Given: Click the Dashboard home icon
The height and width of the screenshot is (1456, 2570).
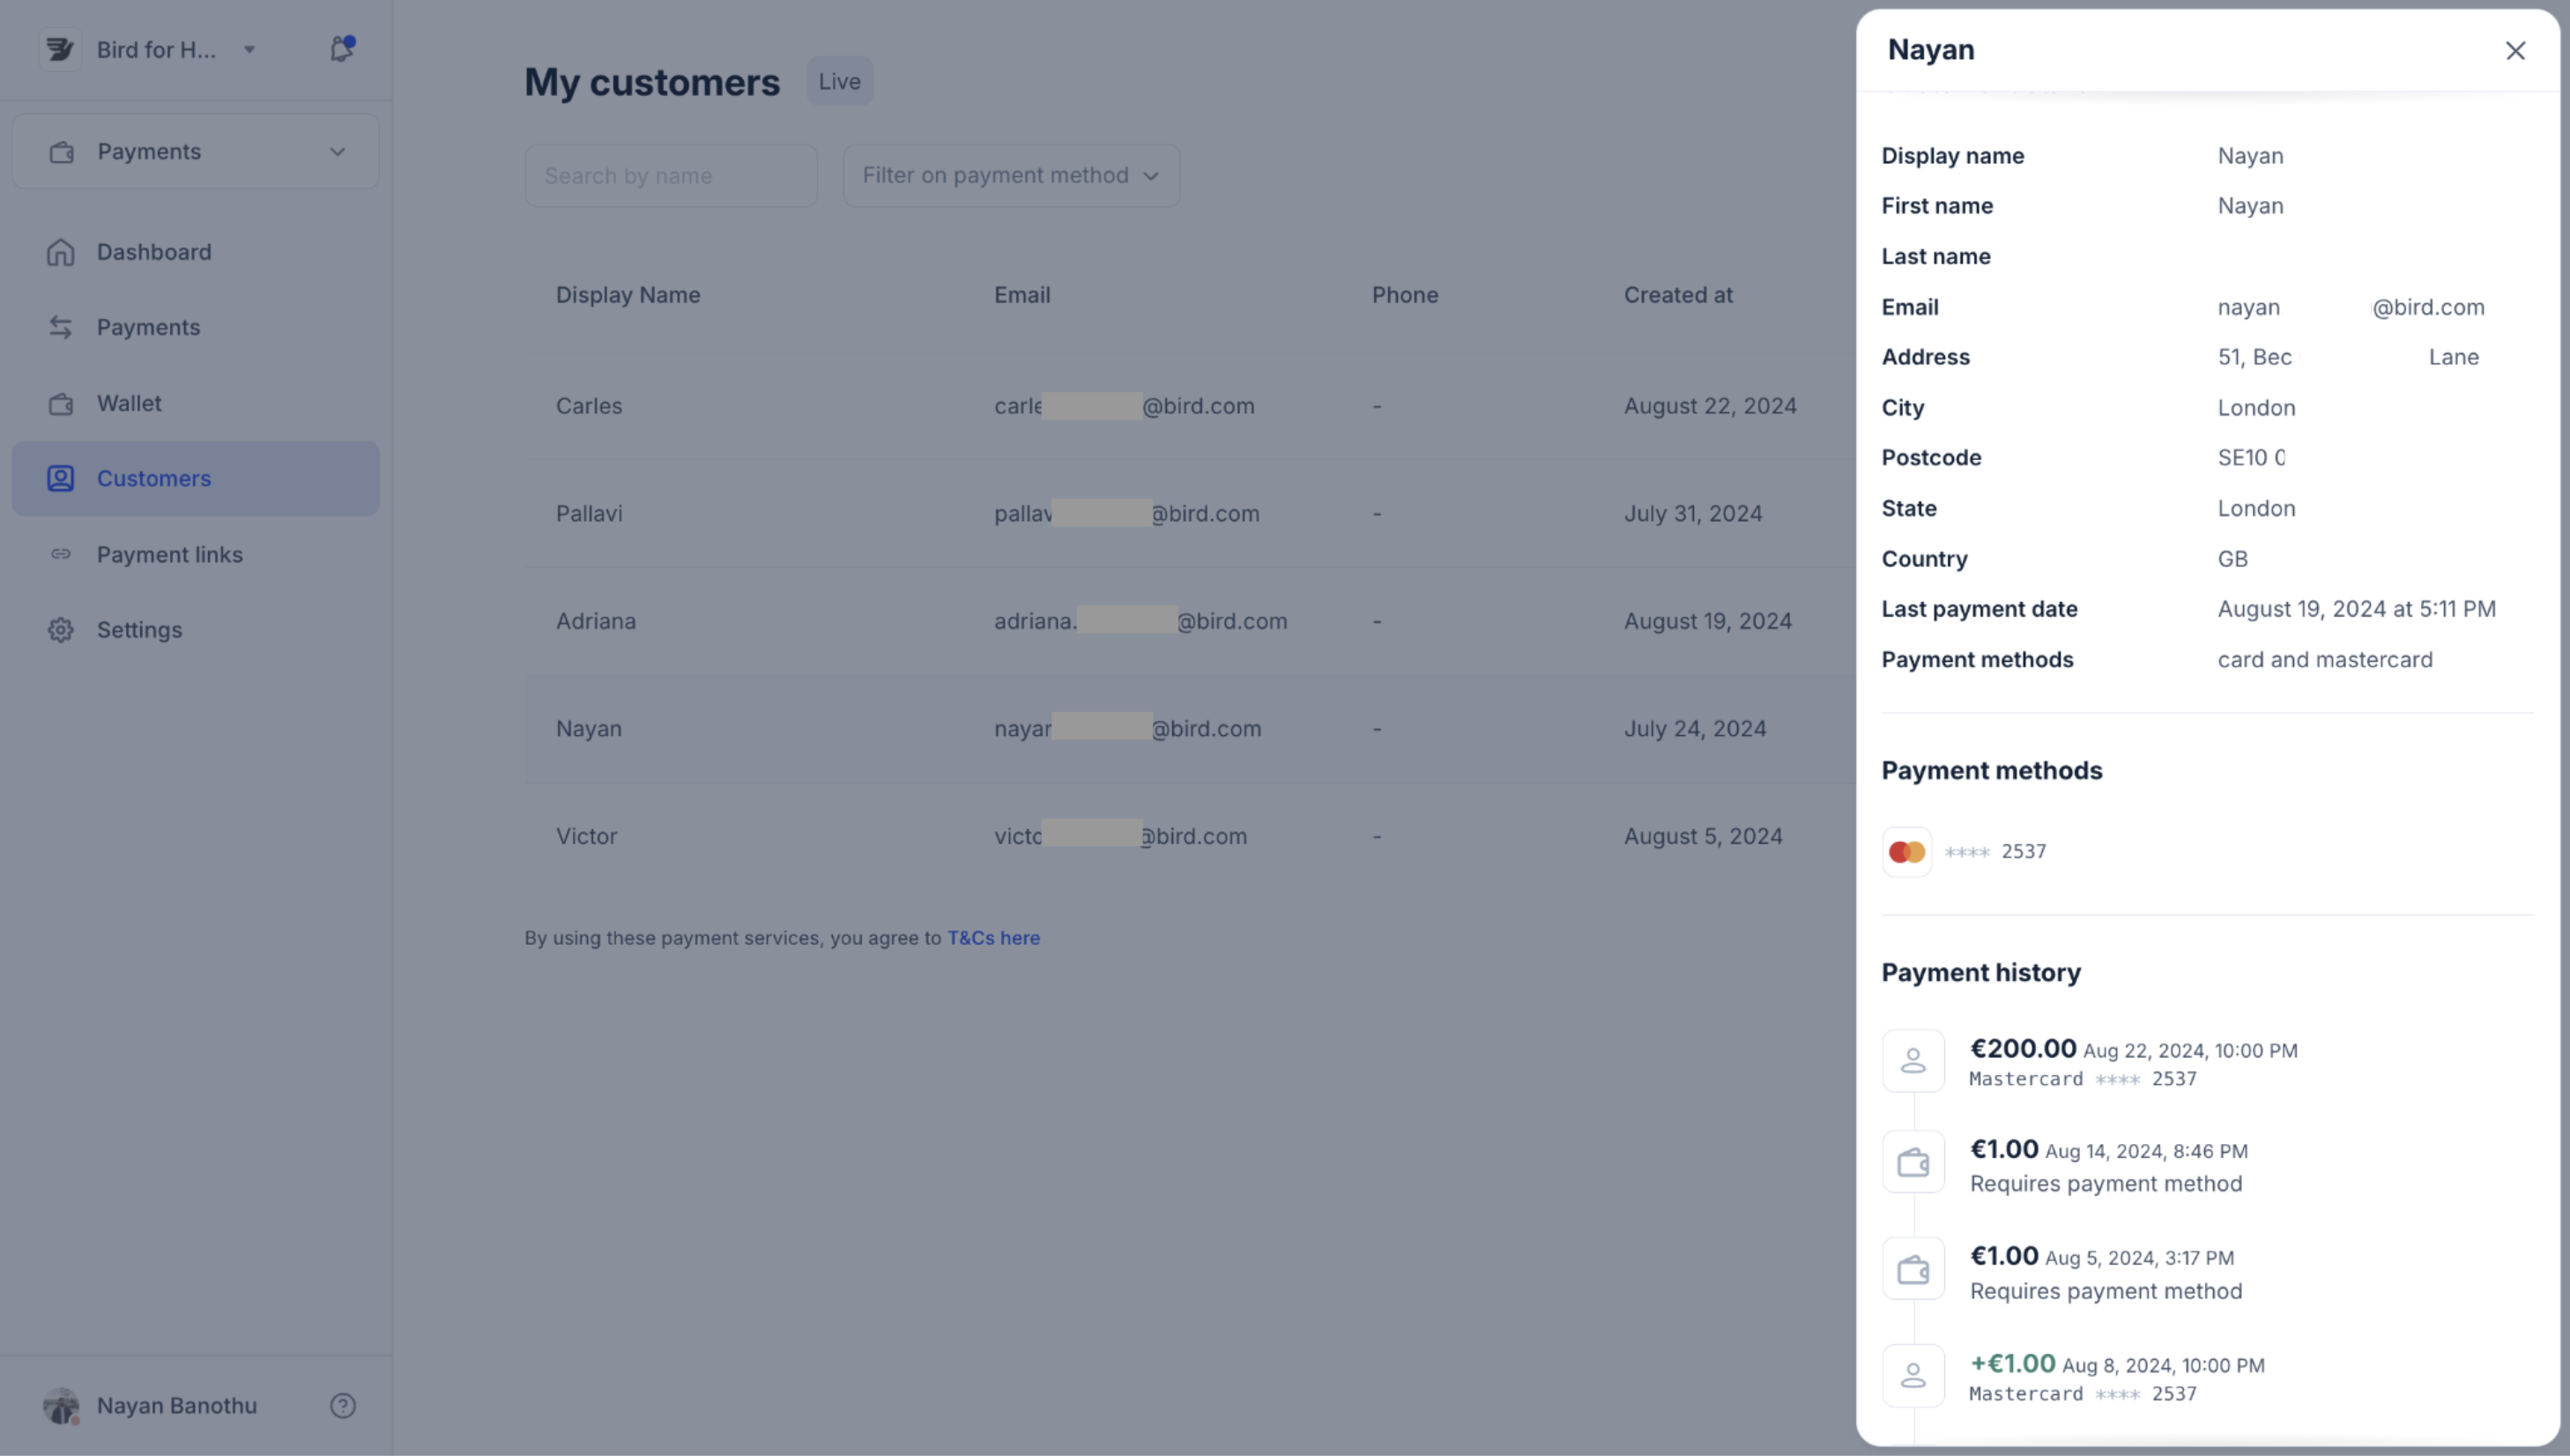Looking at the screenshot, I should coord(61,252).
